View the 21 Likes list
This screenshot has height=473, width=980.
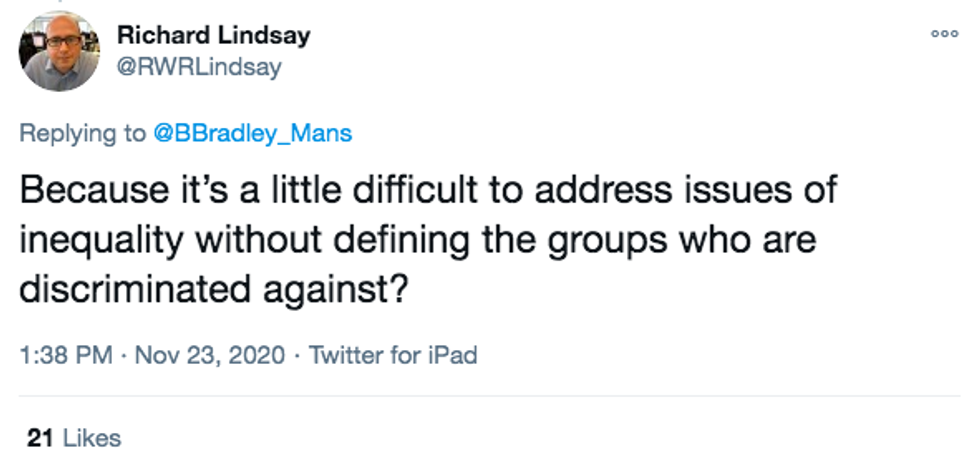[x=74, y=438]
